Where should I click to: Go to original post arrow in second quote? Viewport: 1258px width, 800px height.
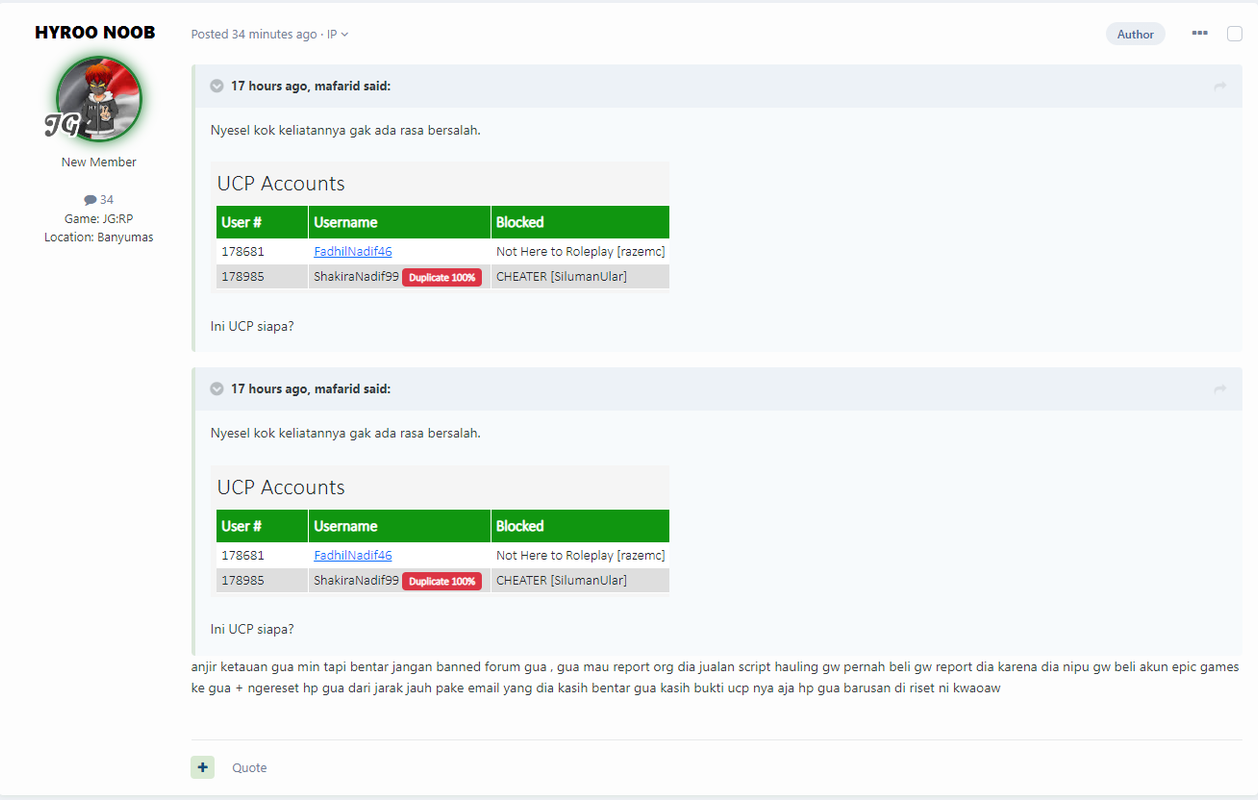(1220, 389)
